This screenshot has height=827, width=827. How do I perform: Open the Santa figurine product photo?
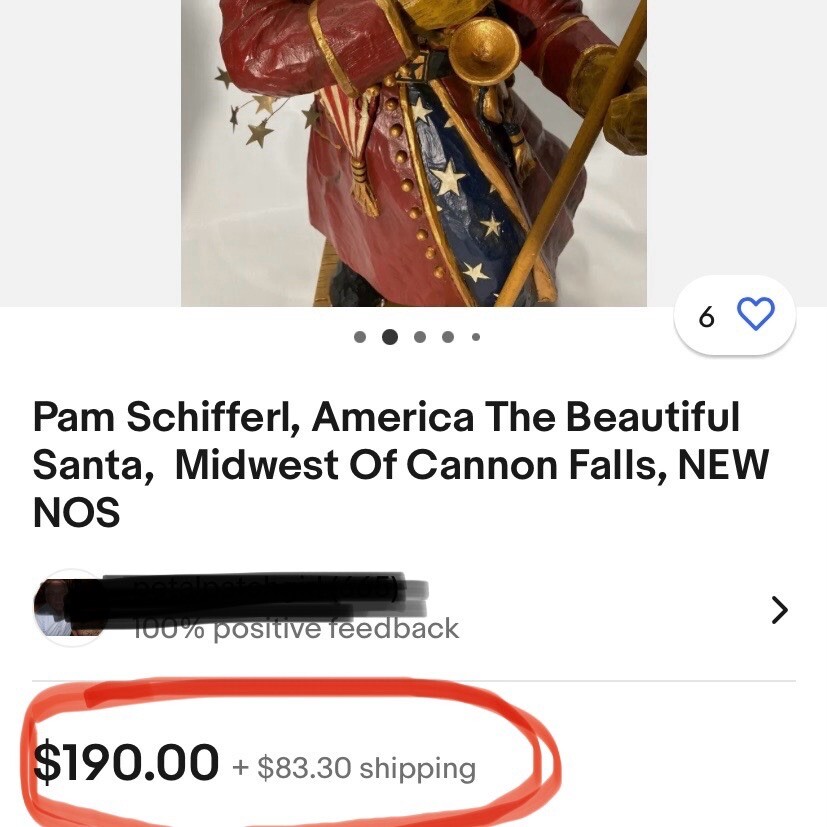click(413, 150)
